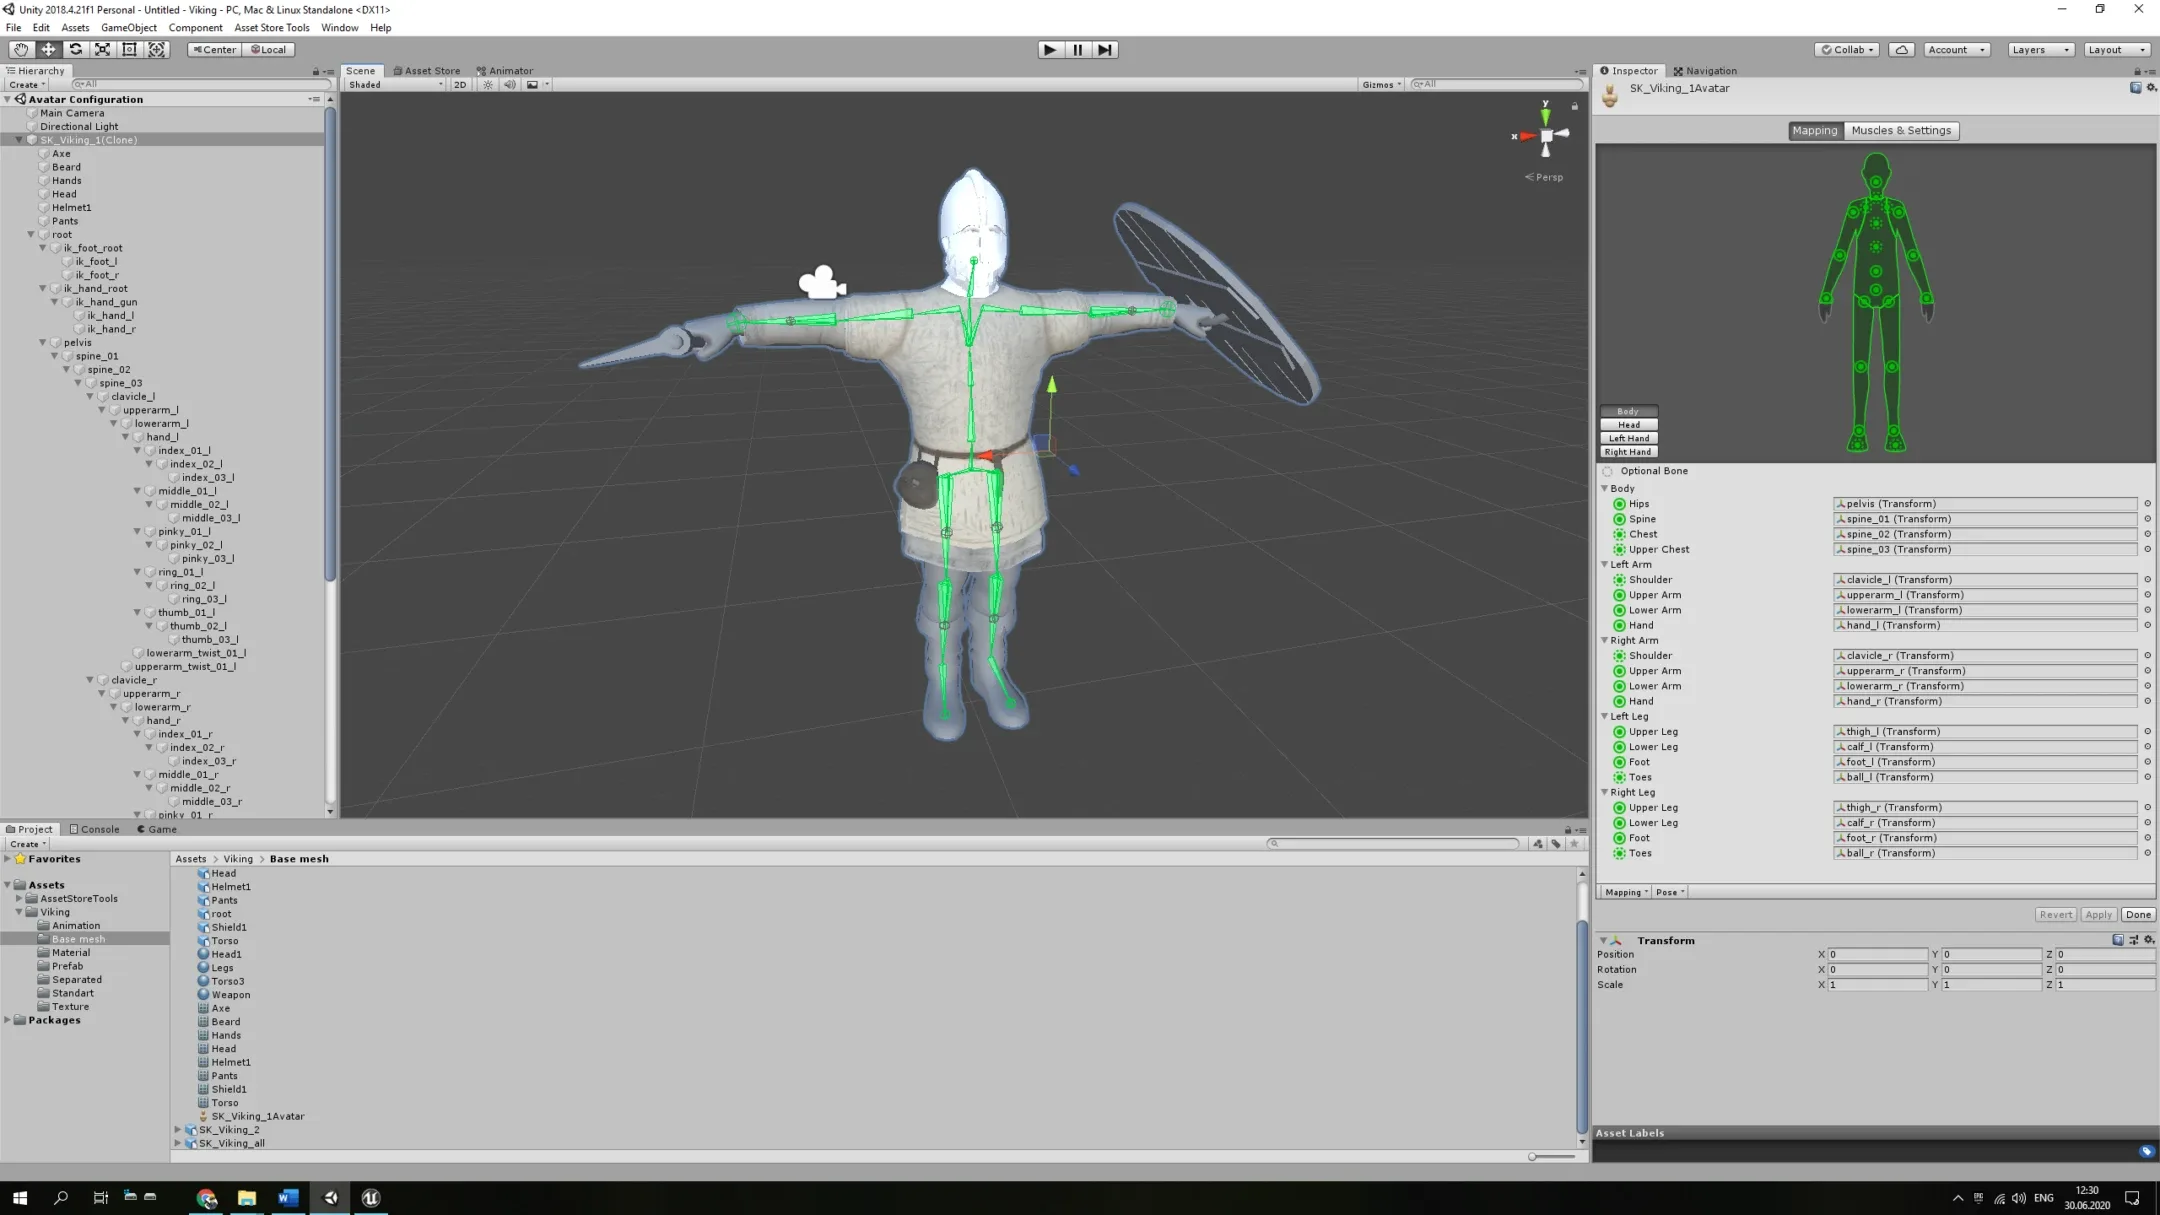Open the Component menu
Screen dimensions: 2160x1215
tap(195, 28)
